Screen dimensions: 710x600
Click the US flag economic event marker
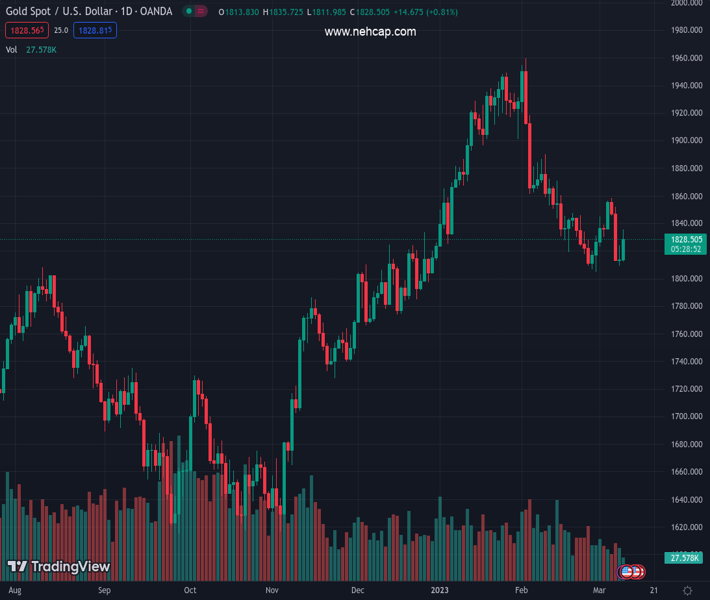[628, 572]
